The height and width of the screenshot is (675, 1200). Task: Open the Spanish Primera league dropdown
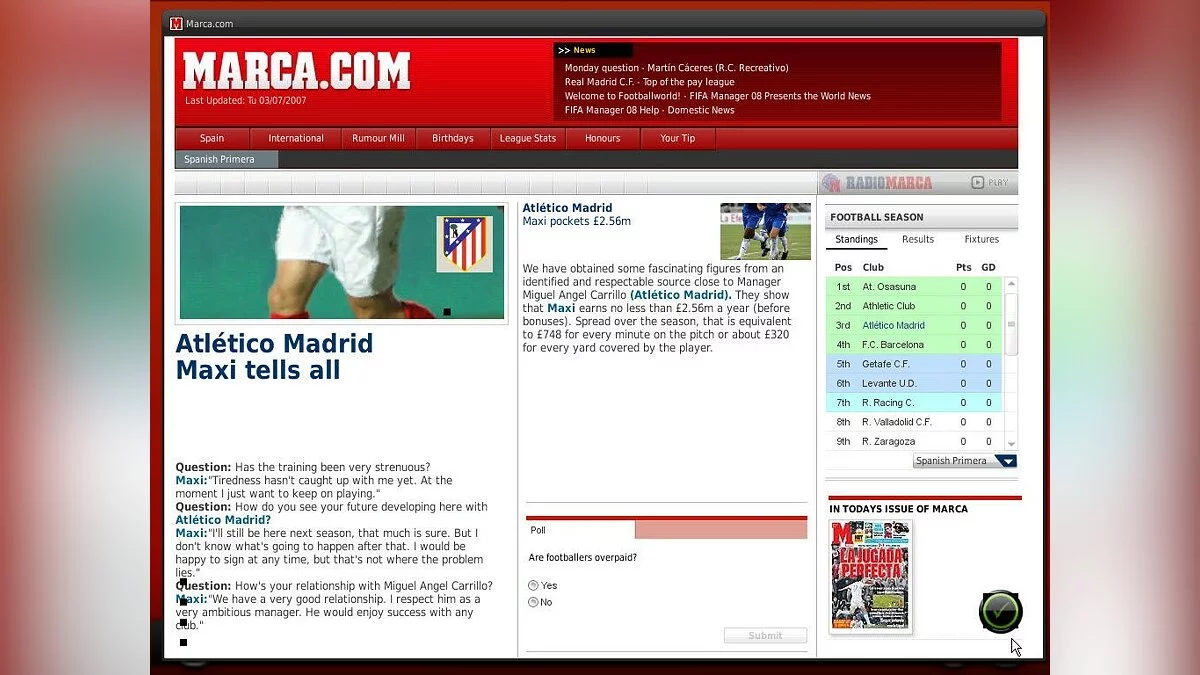[x=965, y=461]
